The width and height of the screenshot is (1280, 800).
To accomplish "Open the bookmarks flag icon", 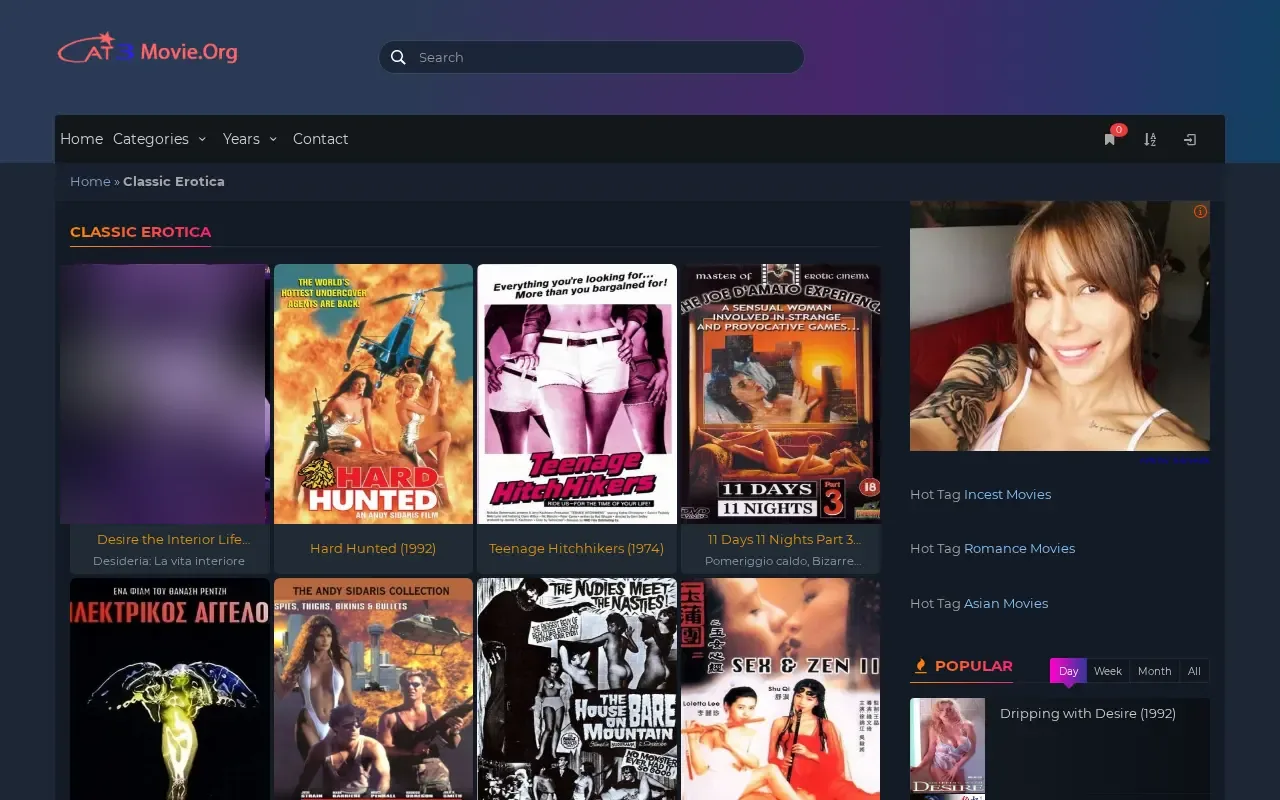I will [1110, 139].
